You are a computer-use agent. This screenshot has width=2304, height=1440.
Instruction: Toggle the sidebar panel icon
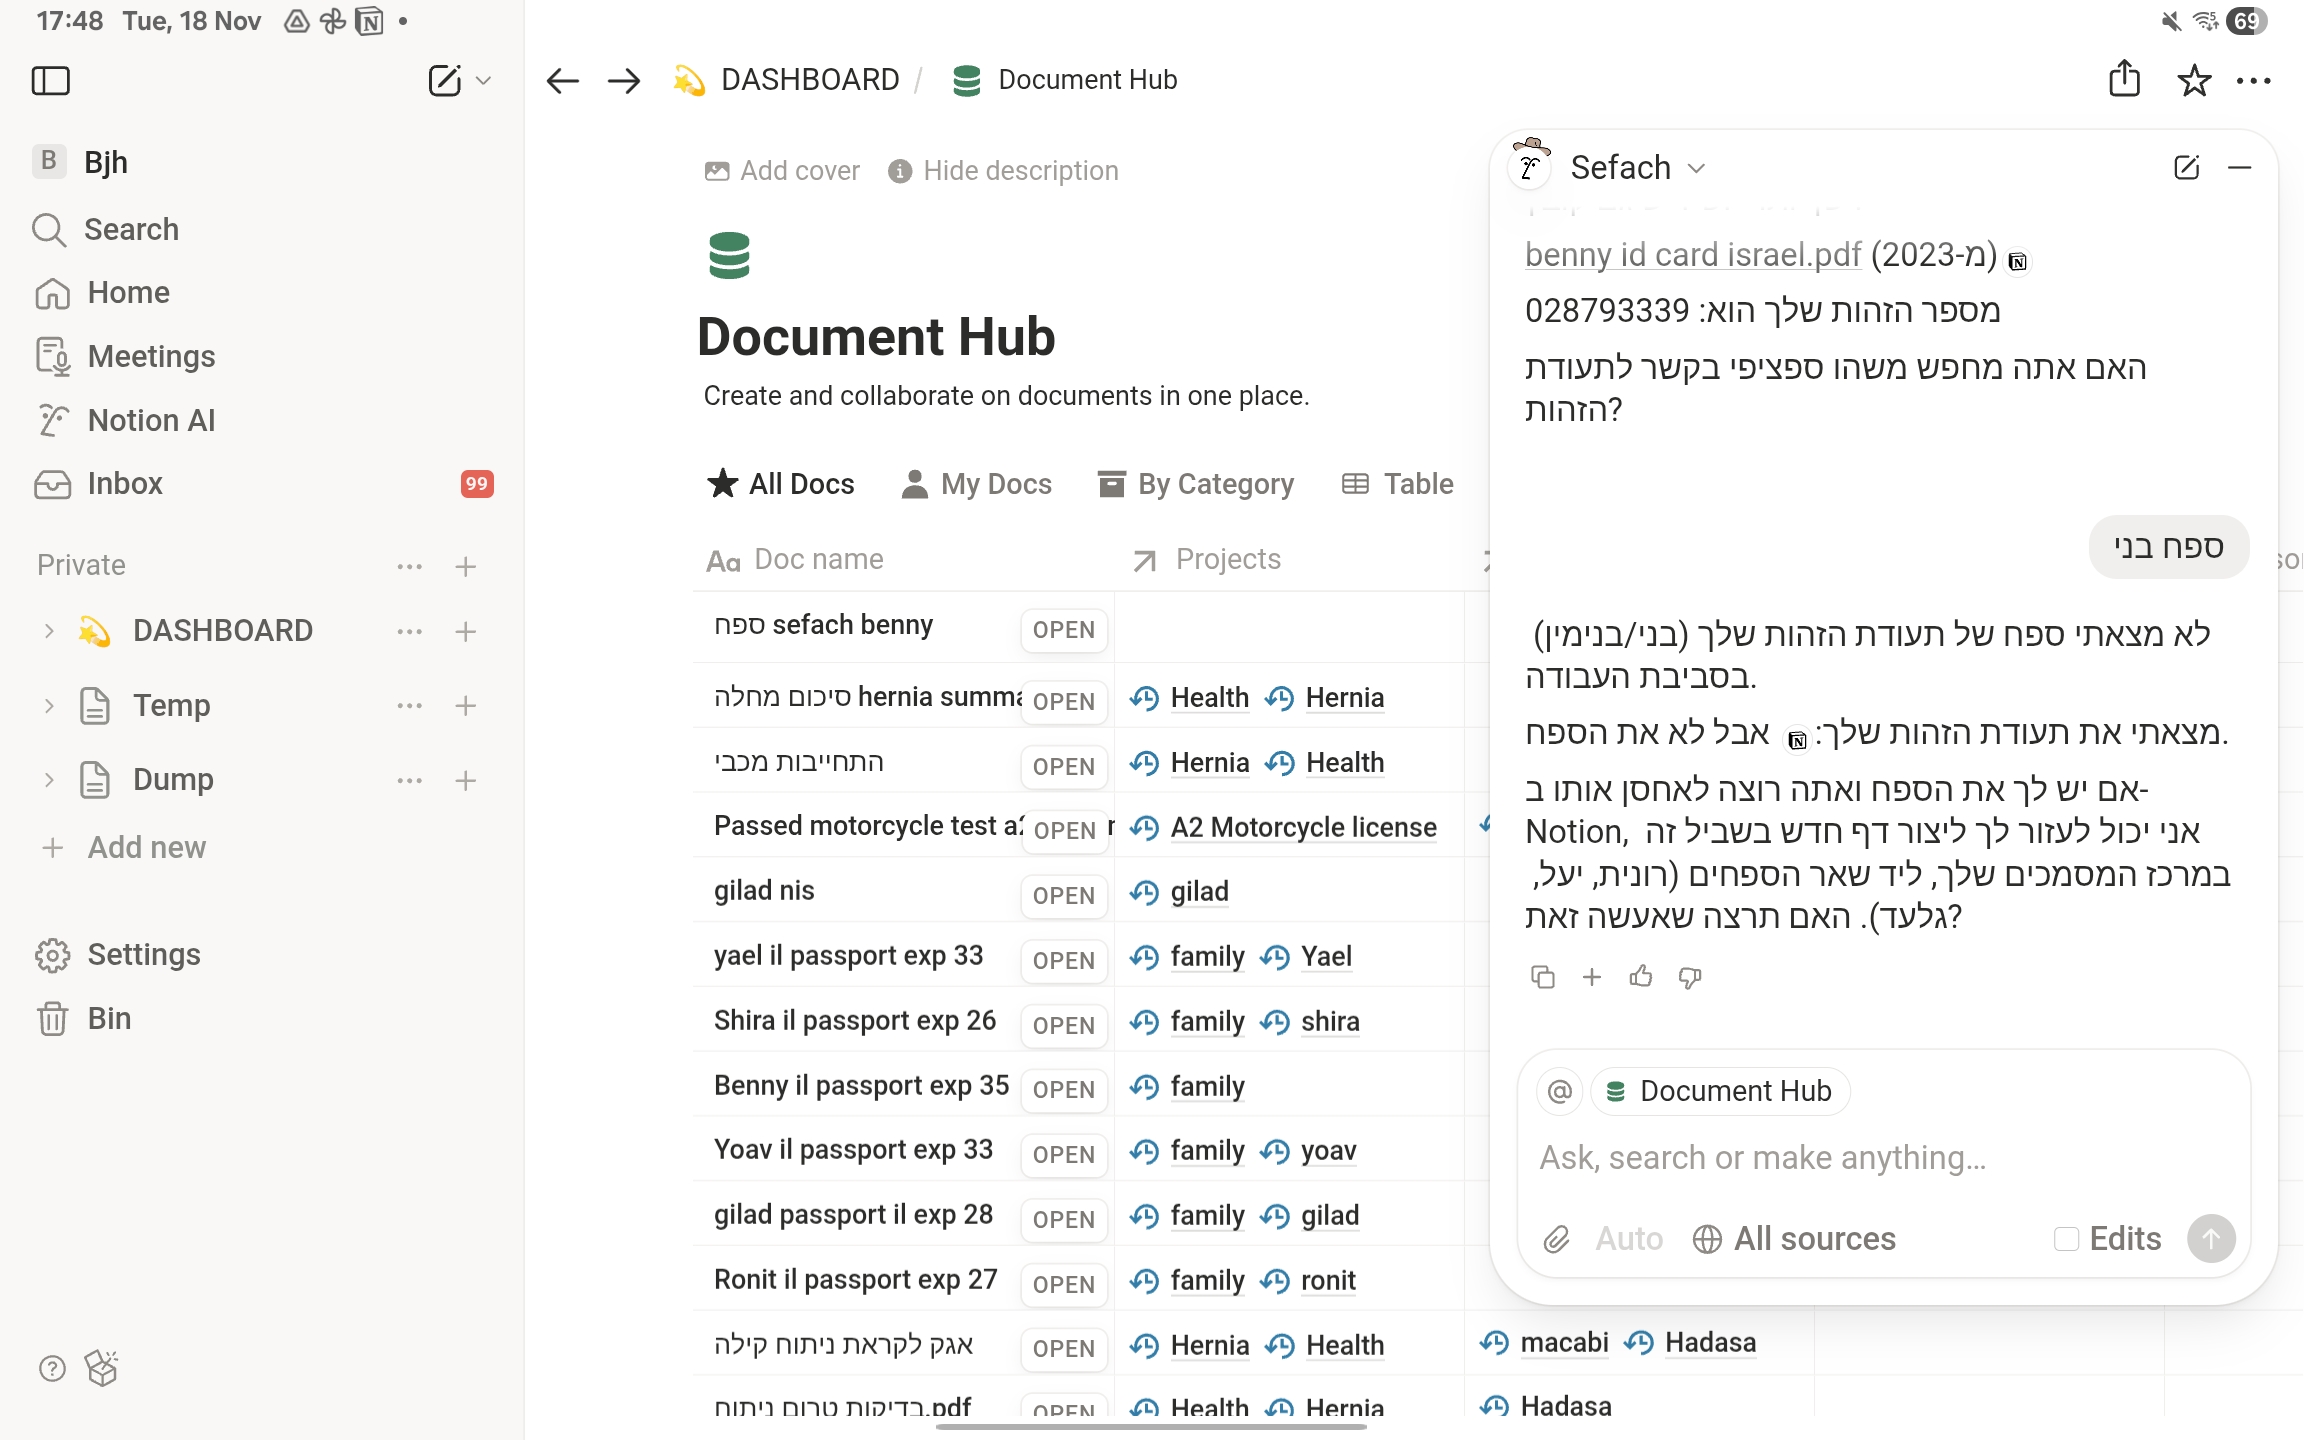pyautogui.click(x=51, y=80)
